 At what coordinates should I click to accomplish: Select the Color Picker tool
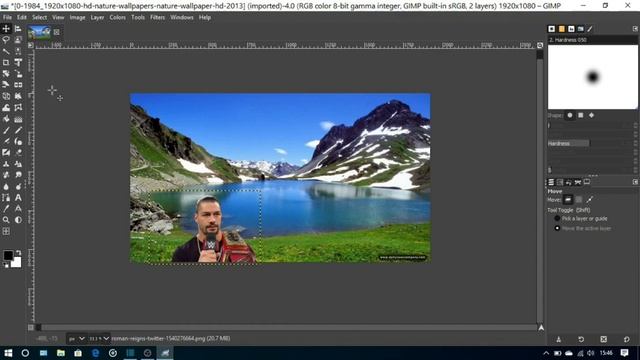[x=6, y=209]
